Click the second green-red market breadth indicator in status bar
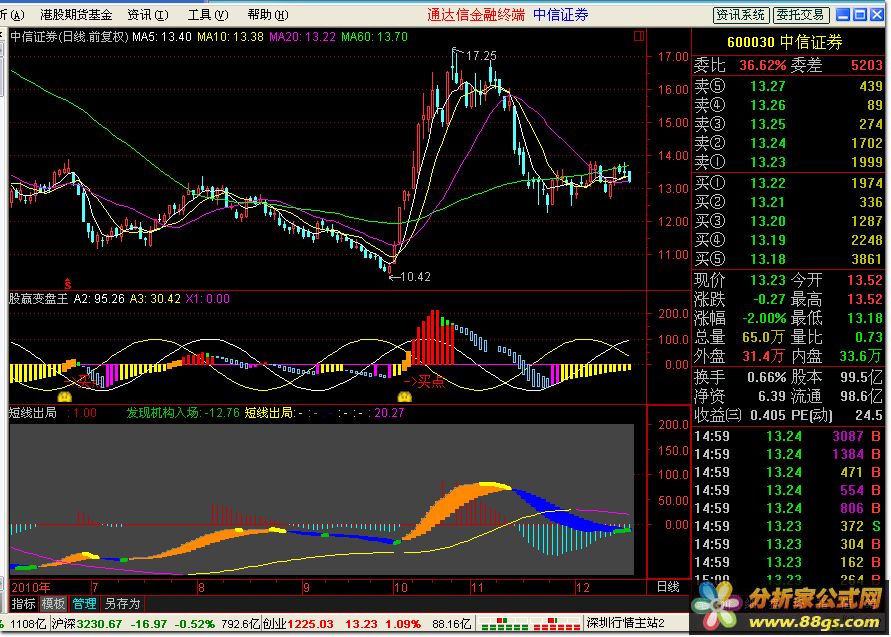The width and height of the screenshot is (891, 637). click(x=556, y=624)
